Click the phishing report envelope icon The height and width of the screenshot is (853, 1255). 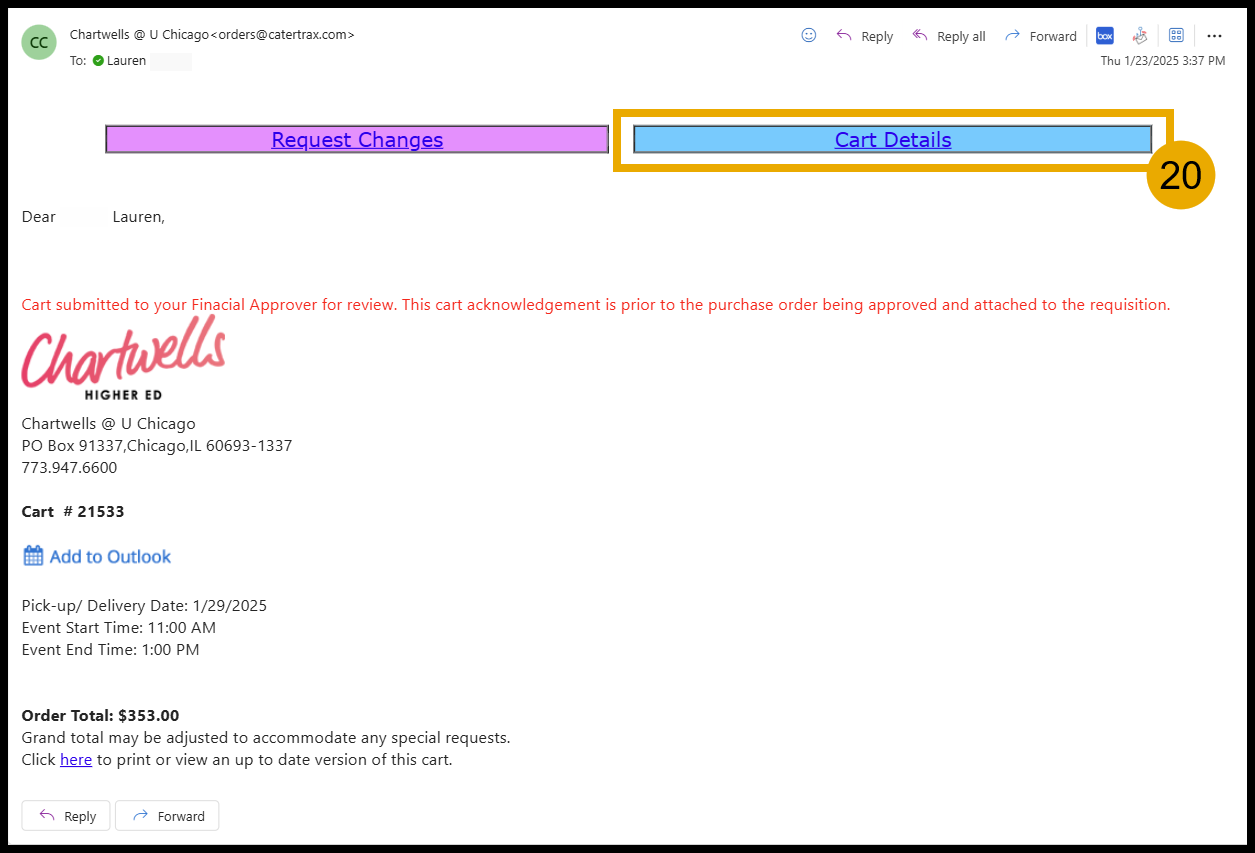coord(1139,35)
